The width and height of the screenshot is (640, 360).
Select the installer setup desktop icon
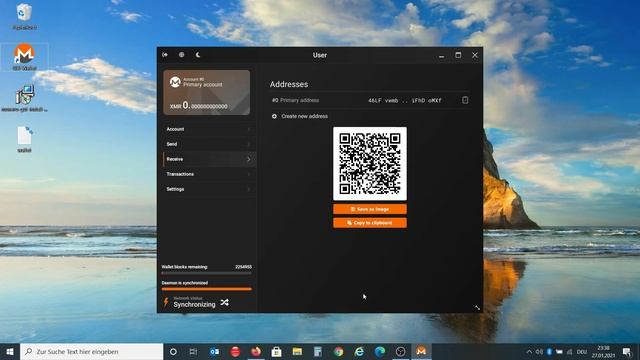pyautogui.click(x=24, y=98)
